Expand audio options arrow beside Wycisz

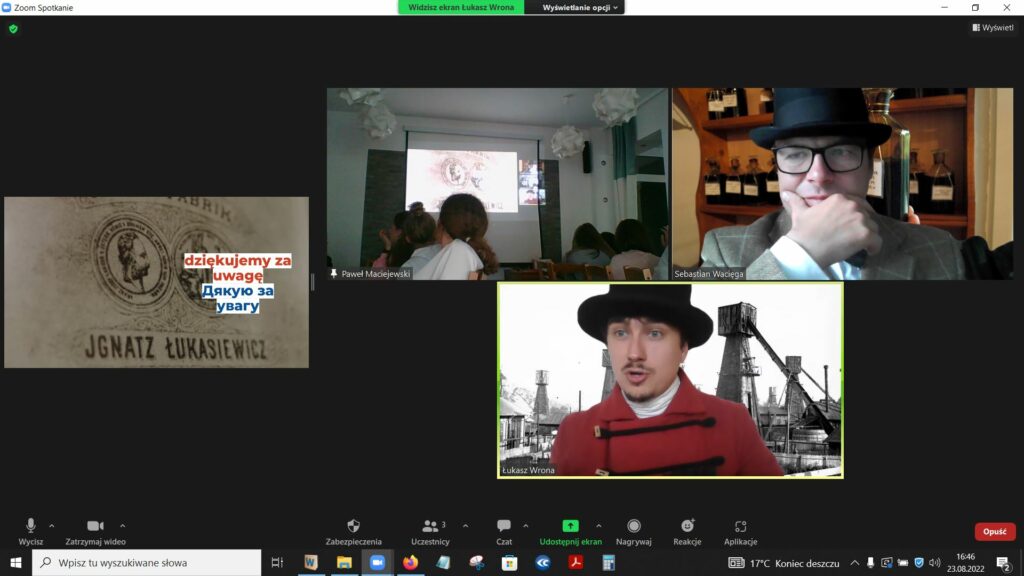(x=52, y=526)
